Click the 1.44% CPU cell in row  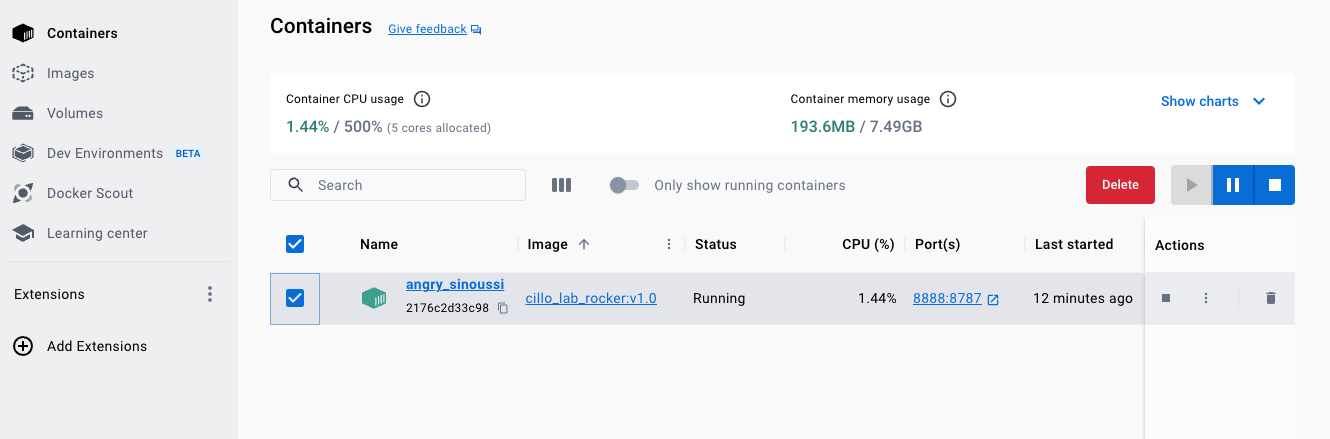click(877, 298)
